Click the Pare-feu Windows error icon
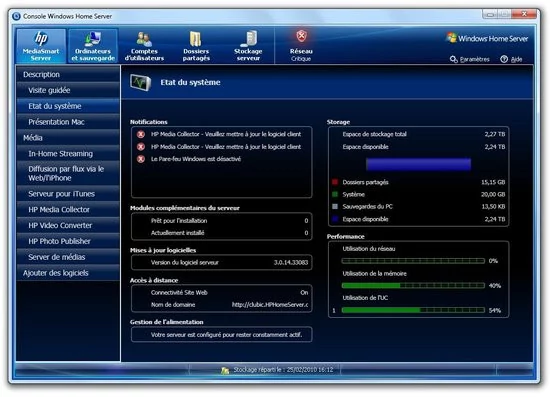This screenshot has width=550, height=397. (141, 159)
